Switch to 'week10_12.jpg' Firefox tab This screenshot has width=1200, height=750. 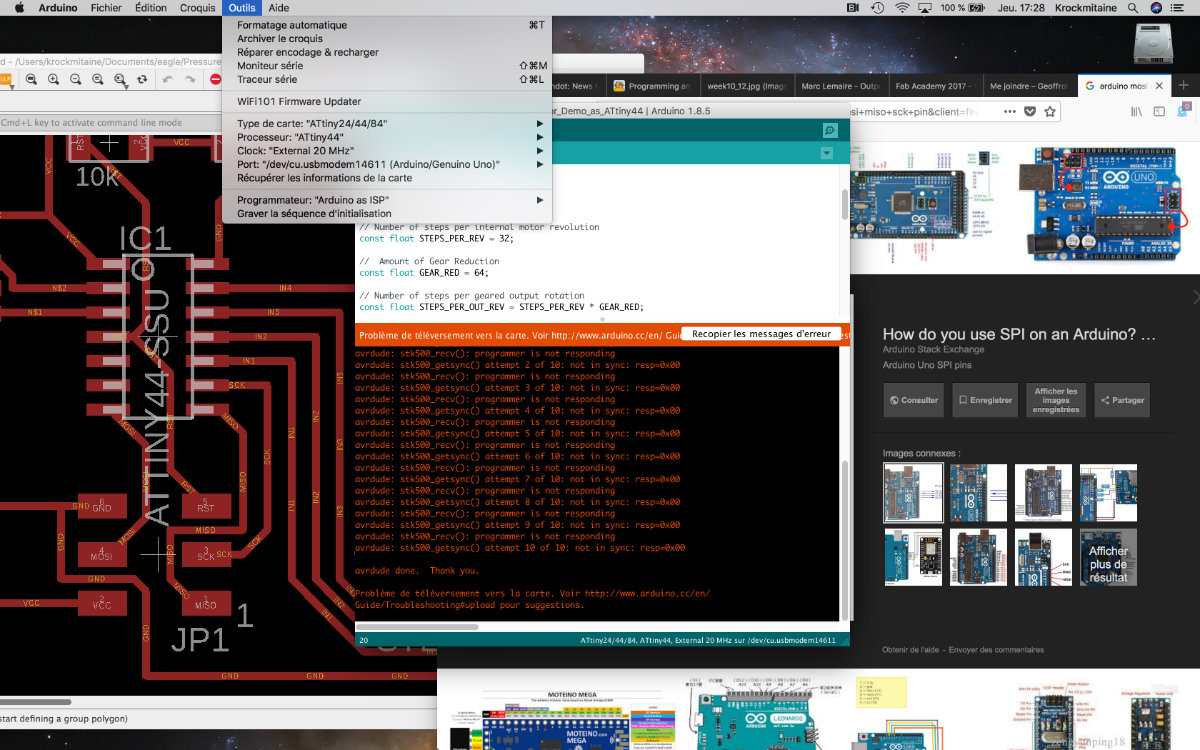pos(746,86)
